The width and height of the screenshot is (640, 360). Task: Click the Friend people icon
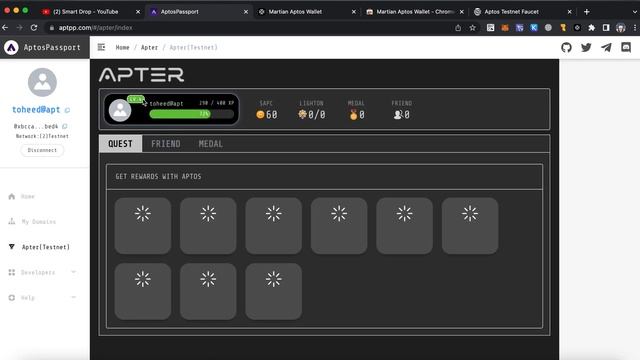[398, 115]
